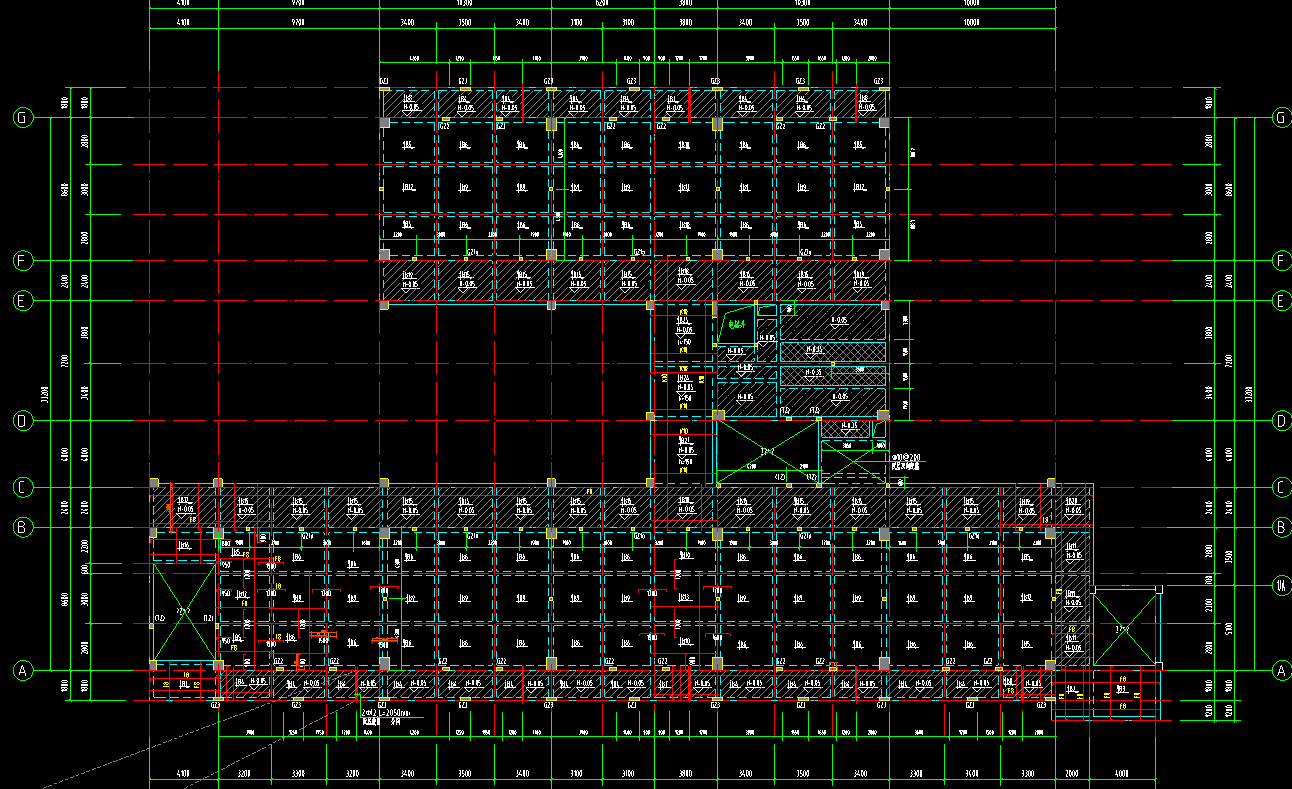Select the right axis bubble D
The image size is (1292, 789).
tap(1280, 421)
